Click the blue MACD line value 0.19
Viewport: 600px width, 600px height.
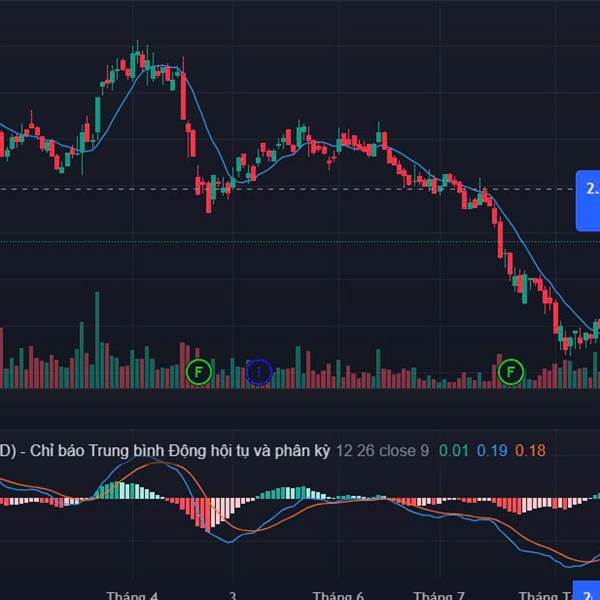(x=492, y=451)
